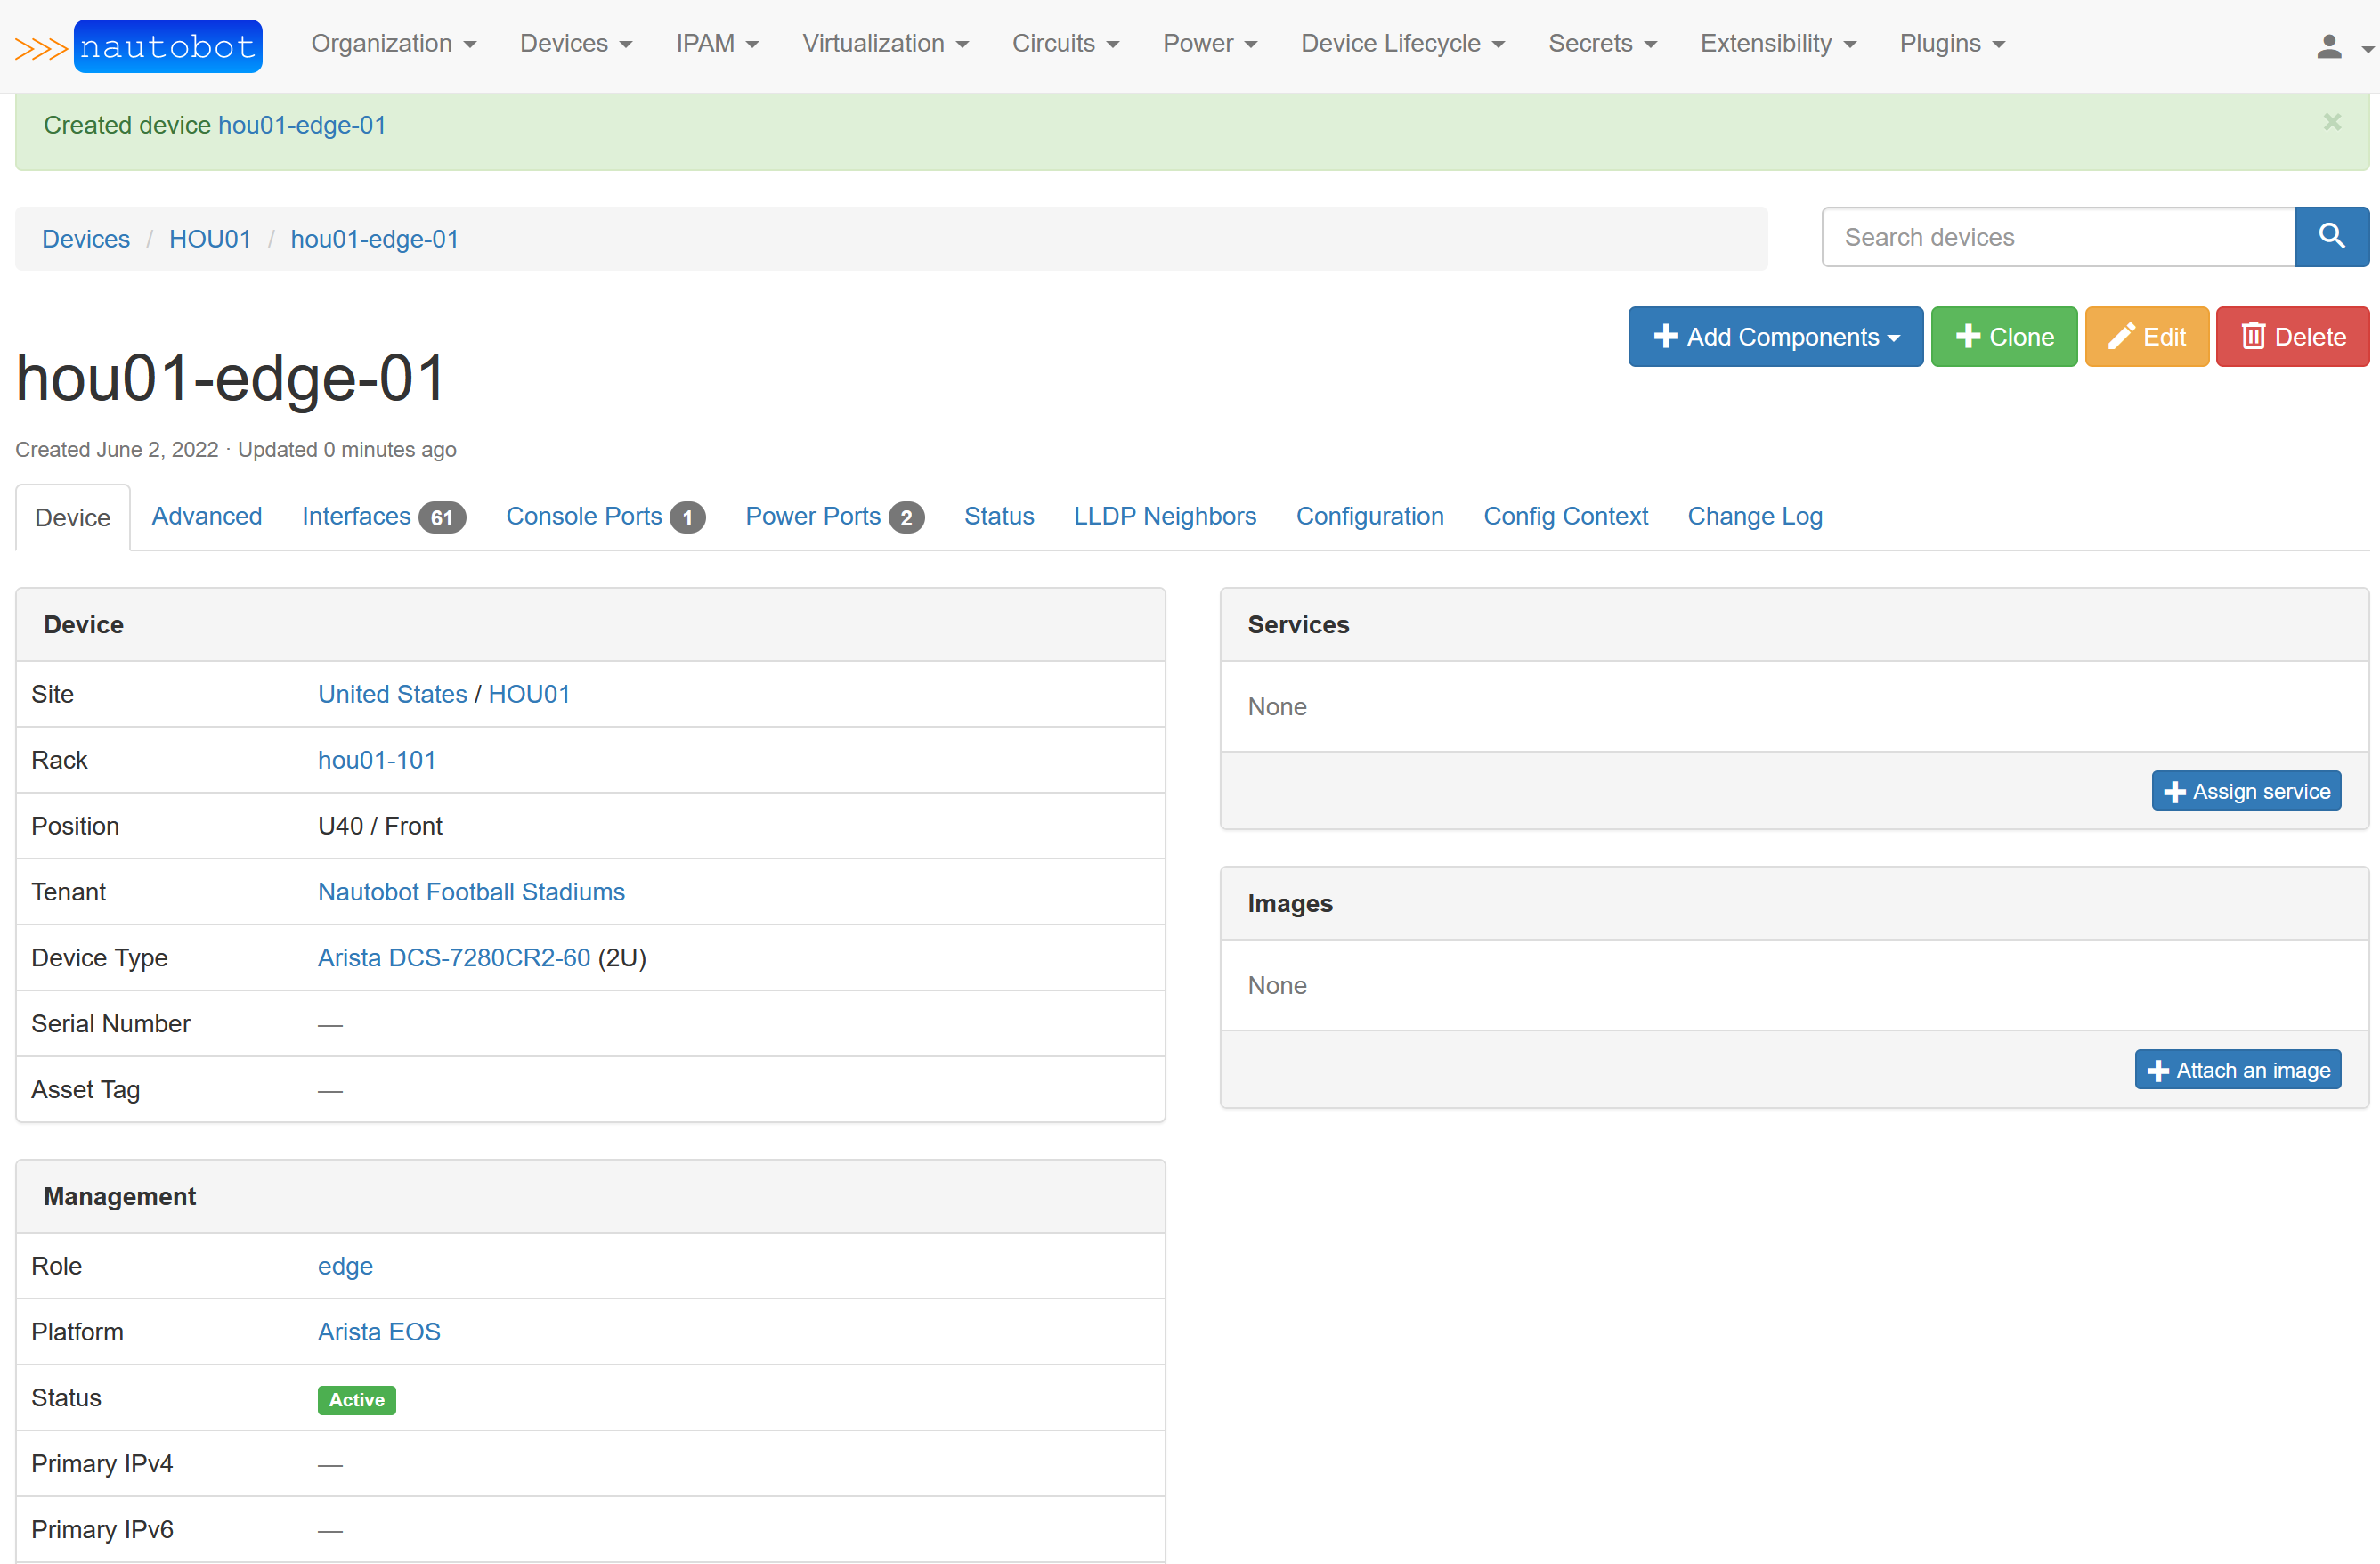
Task: Open the Organization menu
Action: pos(393,44)
